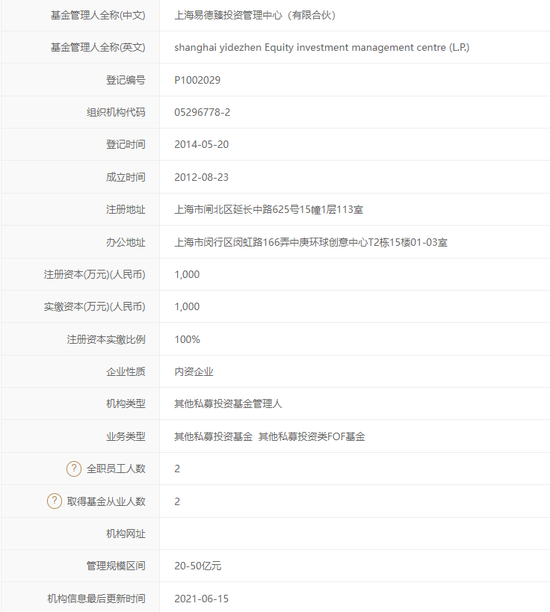Click last update date 2021-06-15
This screenshot has height=612, width=550.
[201, 598]
